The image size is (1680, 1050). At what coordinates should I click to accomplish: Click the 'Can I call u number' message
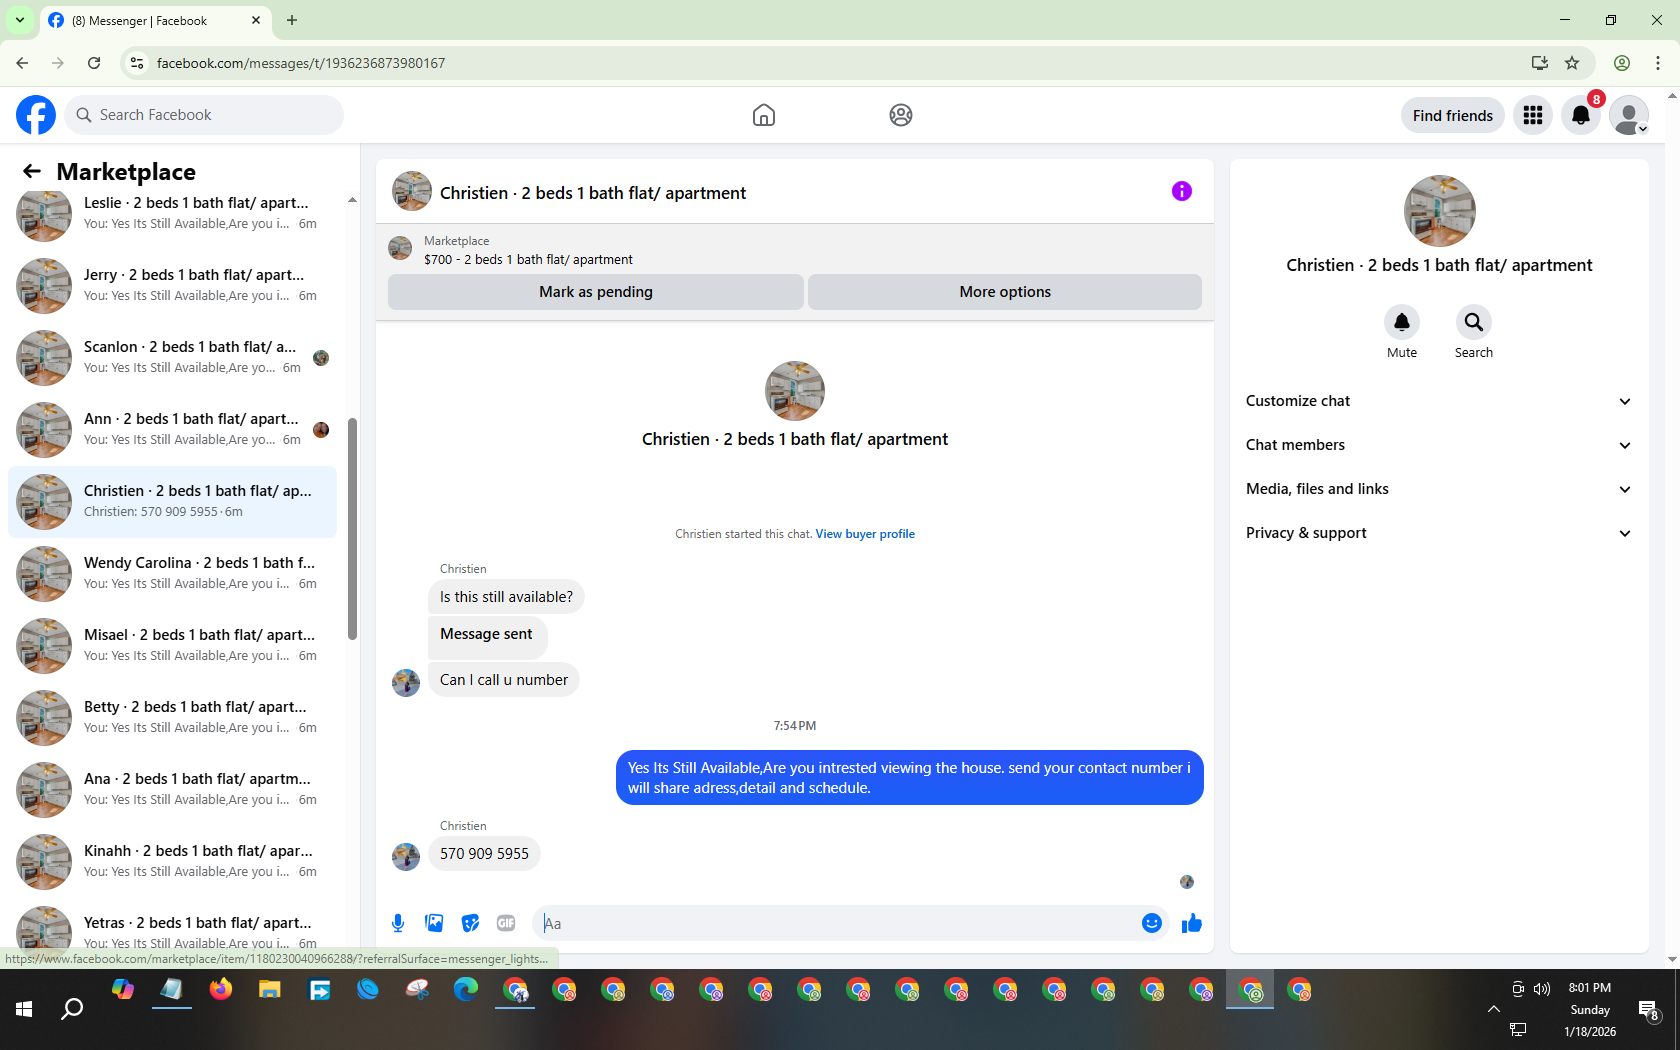pyautogui.click(x=504, y=680)
